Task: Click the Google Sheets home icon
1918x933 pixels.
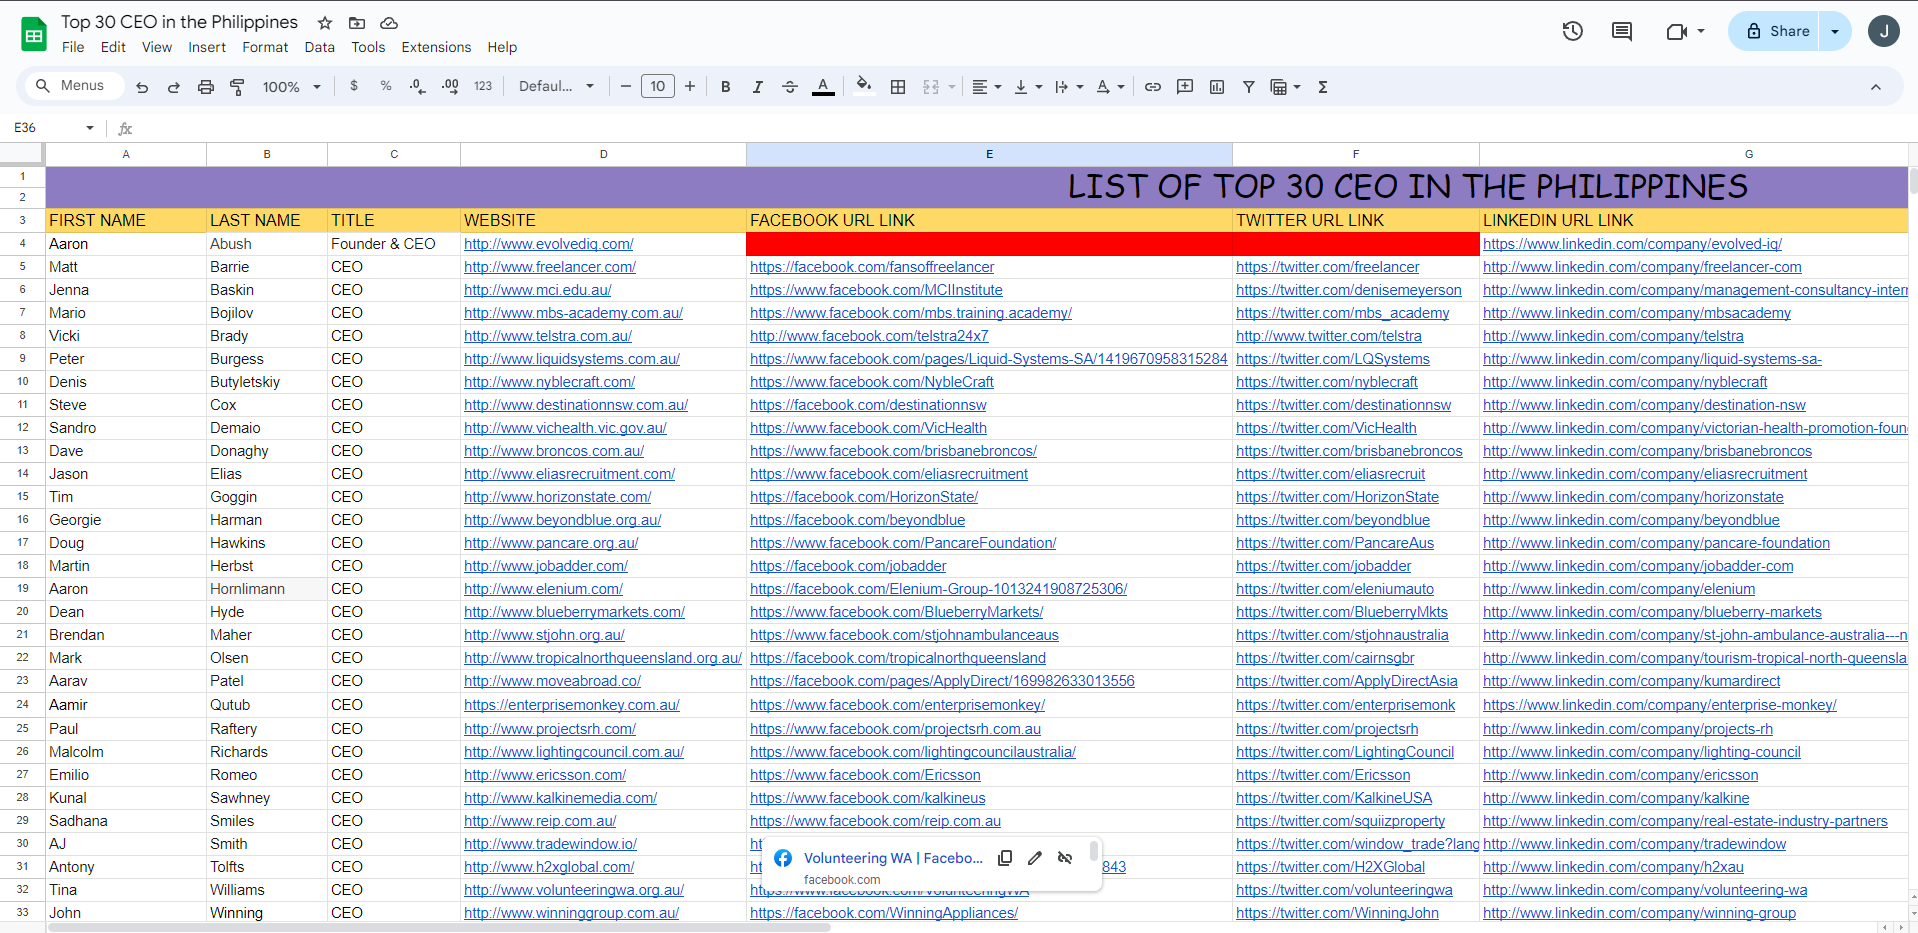Action: tap(34, 34)
